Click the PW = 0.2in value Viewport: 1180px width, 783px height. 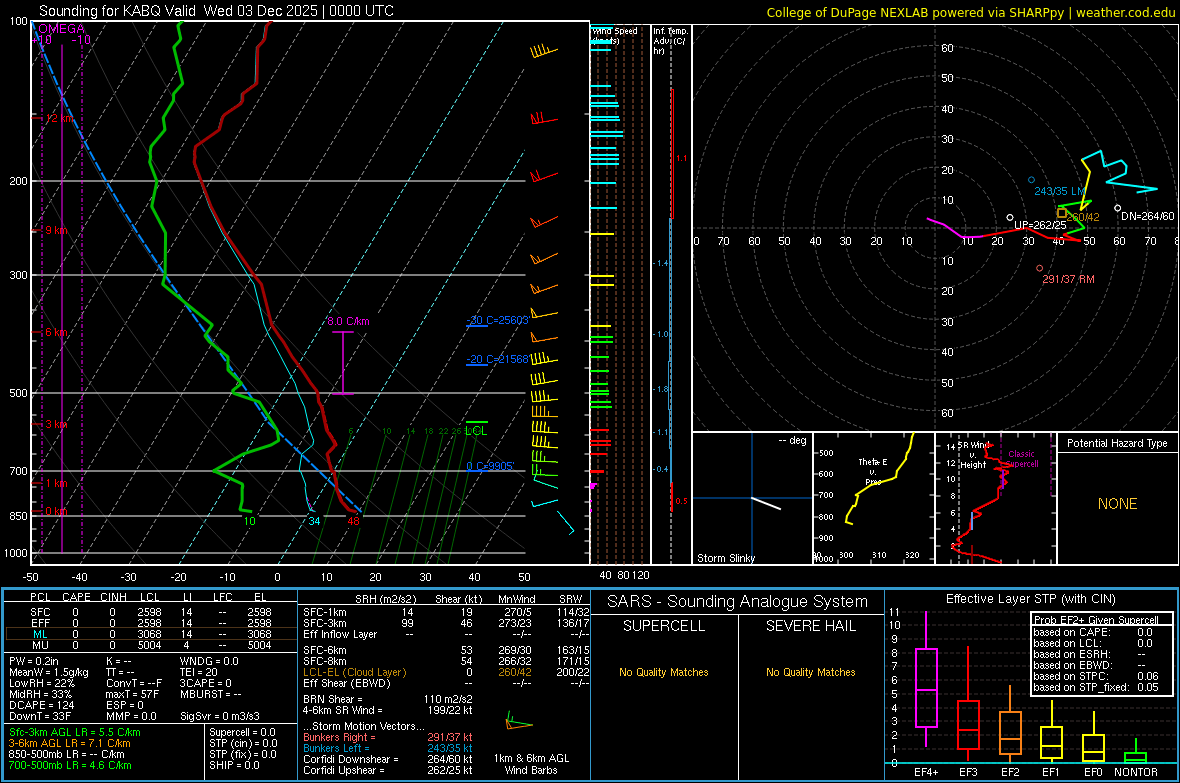coord(34,661)
